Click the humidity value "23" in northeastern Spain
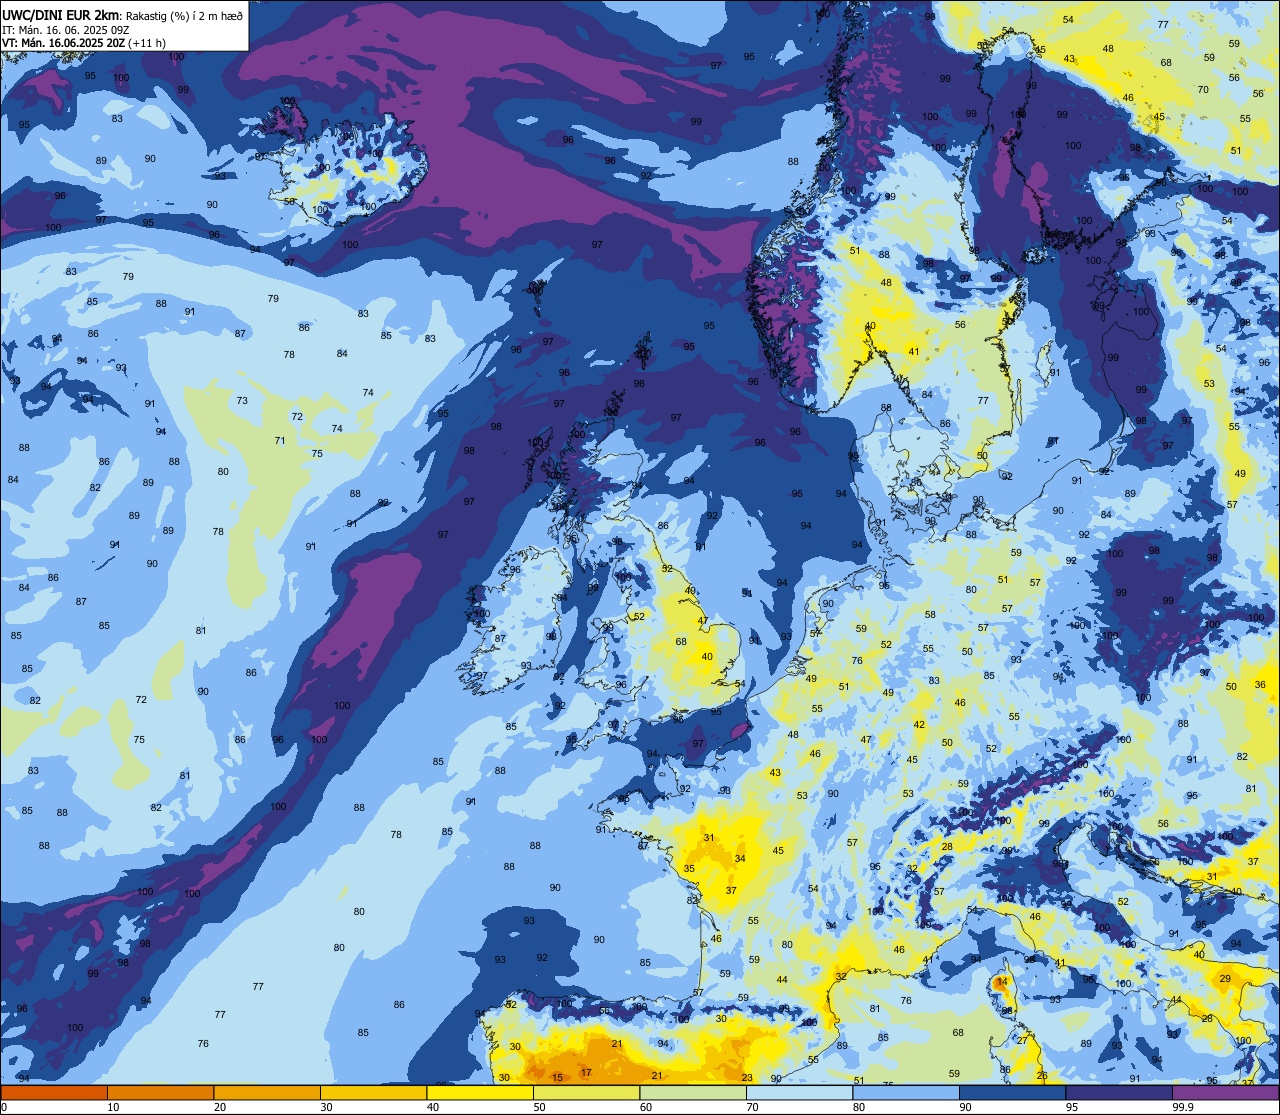Image resolution: width=1280 pixels, height=1115 pixels. (x=747, y=1077)
